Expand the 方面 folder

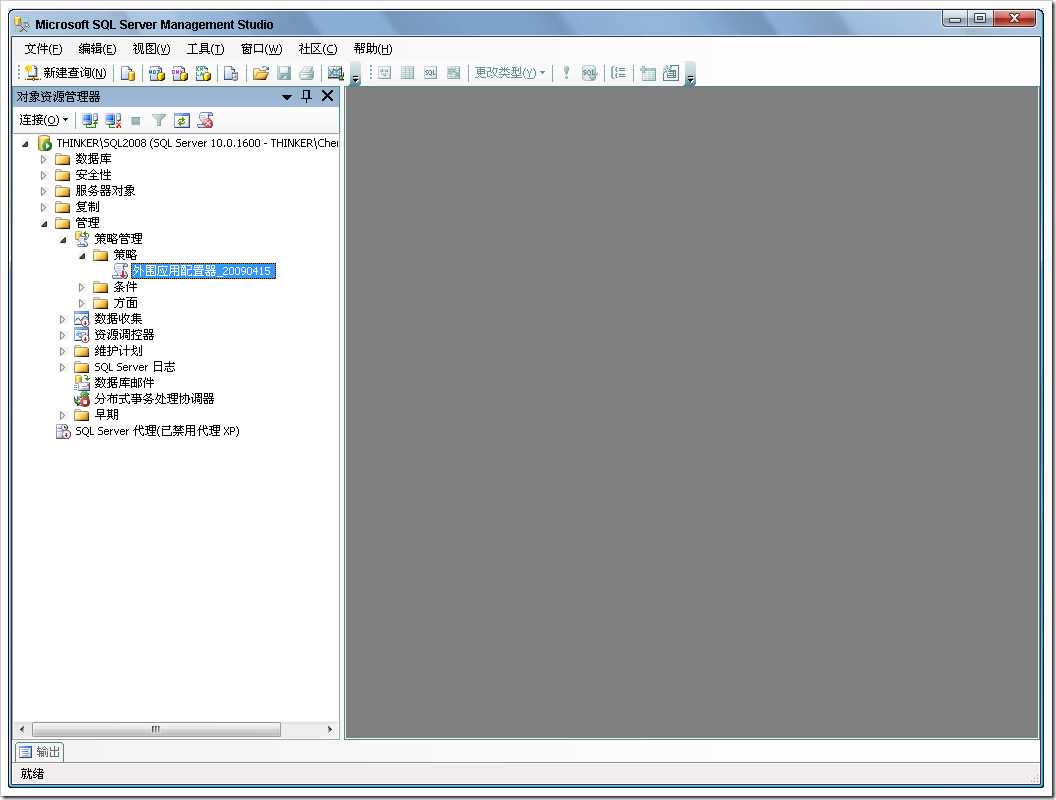[x=81, y=304]
